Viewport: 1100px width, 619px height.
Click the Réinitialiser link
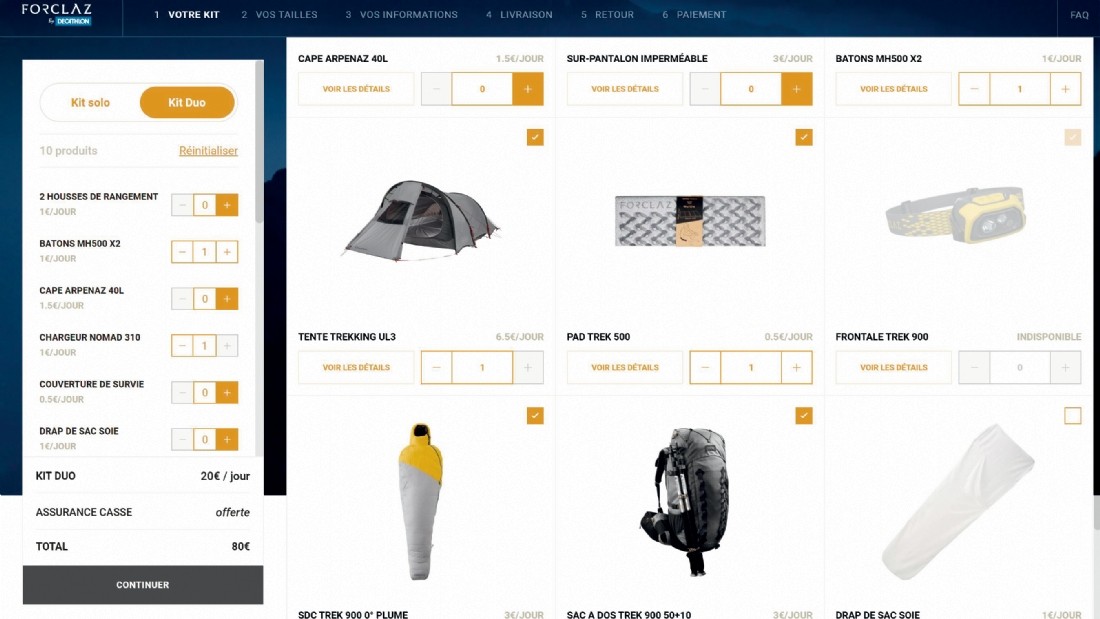[208, 150]
